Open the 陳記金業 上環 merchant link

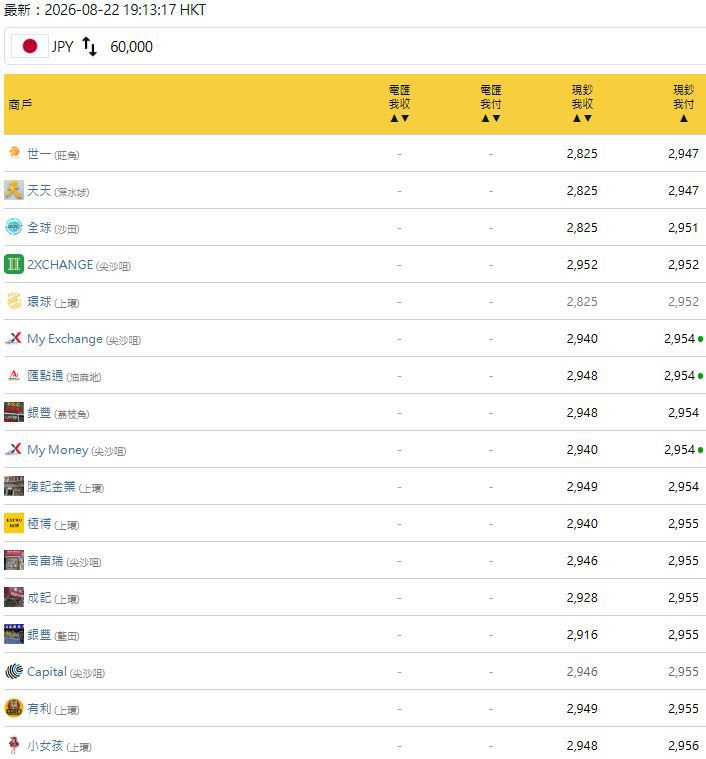65,486
